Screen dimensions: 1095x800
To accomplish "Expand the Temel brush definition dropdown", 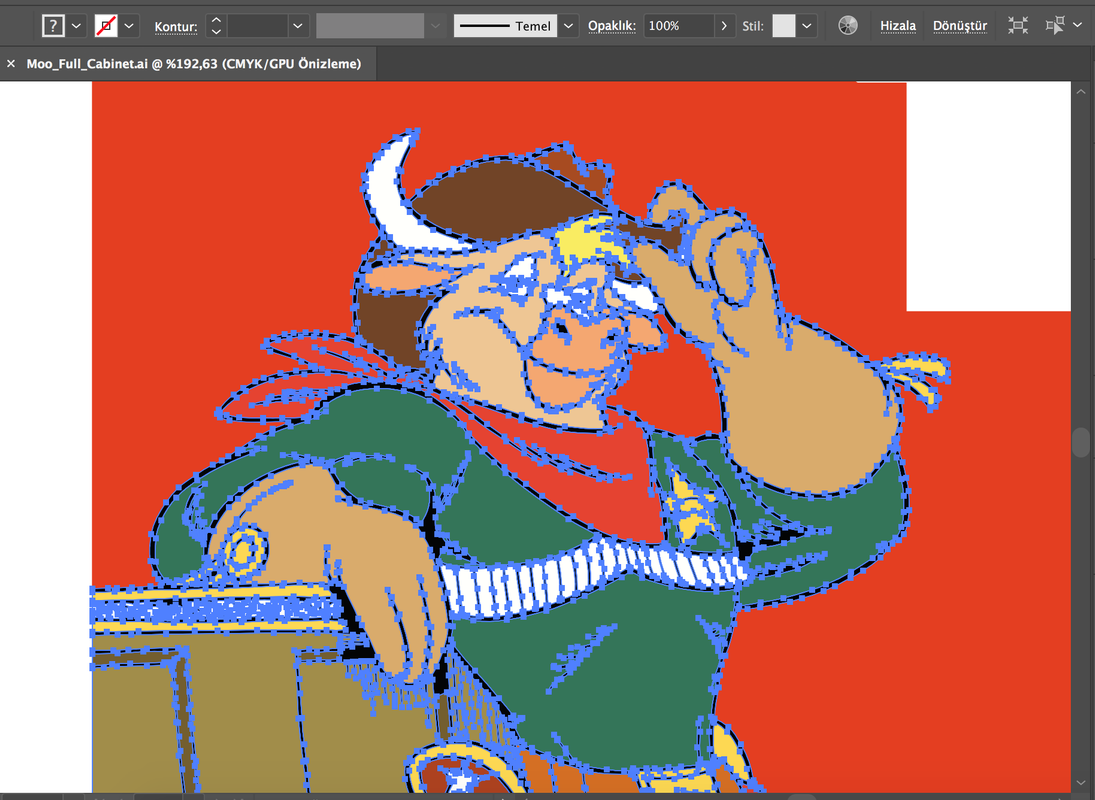I will tap(568, 26).
